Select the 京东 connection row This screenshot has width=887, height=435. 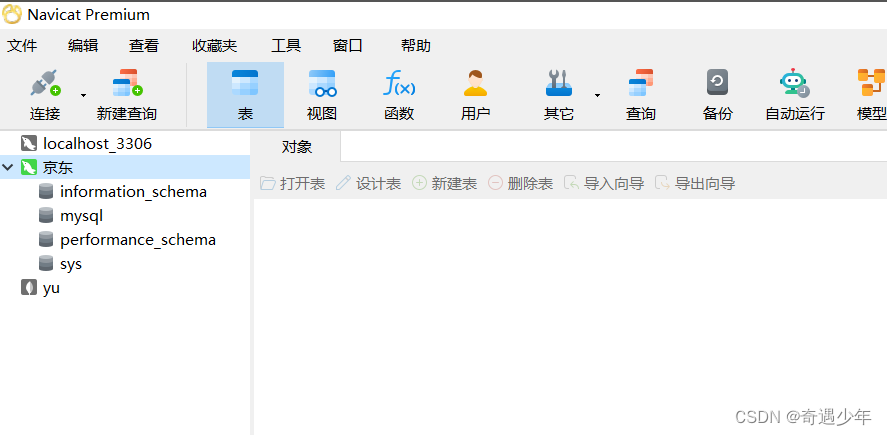click(x=125, y=167)
